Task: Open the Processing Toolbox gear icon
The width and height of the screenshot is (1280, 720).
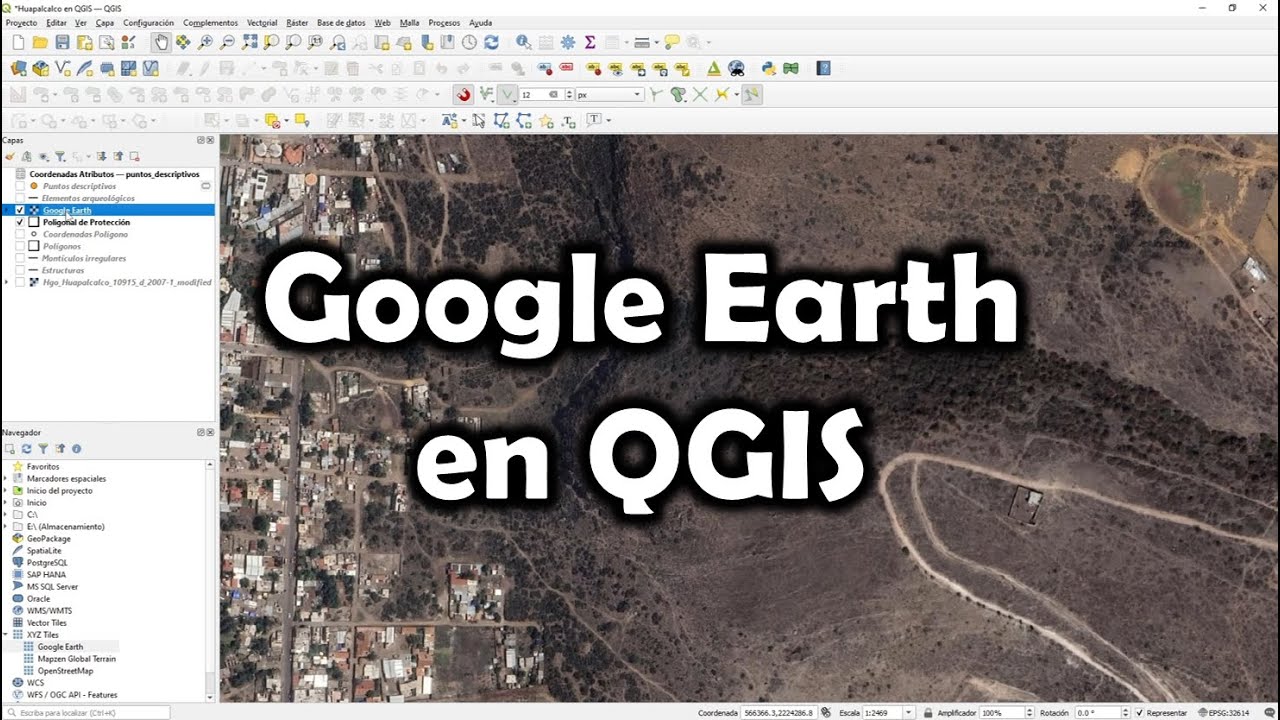Action: pos(568,42)
